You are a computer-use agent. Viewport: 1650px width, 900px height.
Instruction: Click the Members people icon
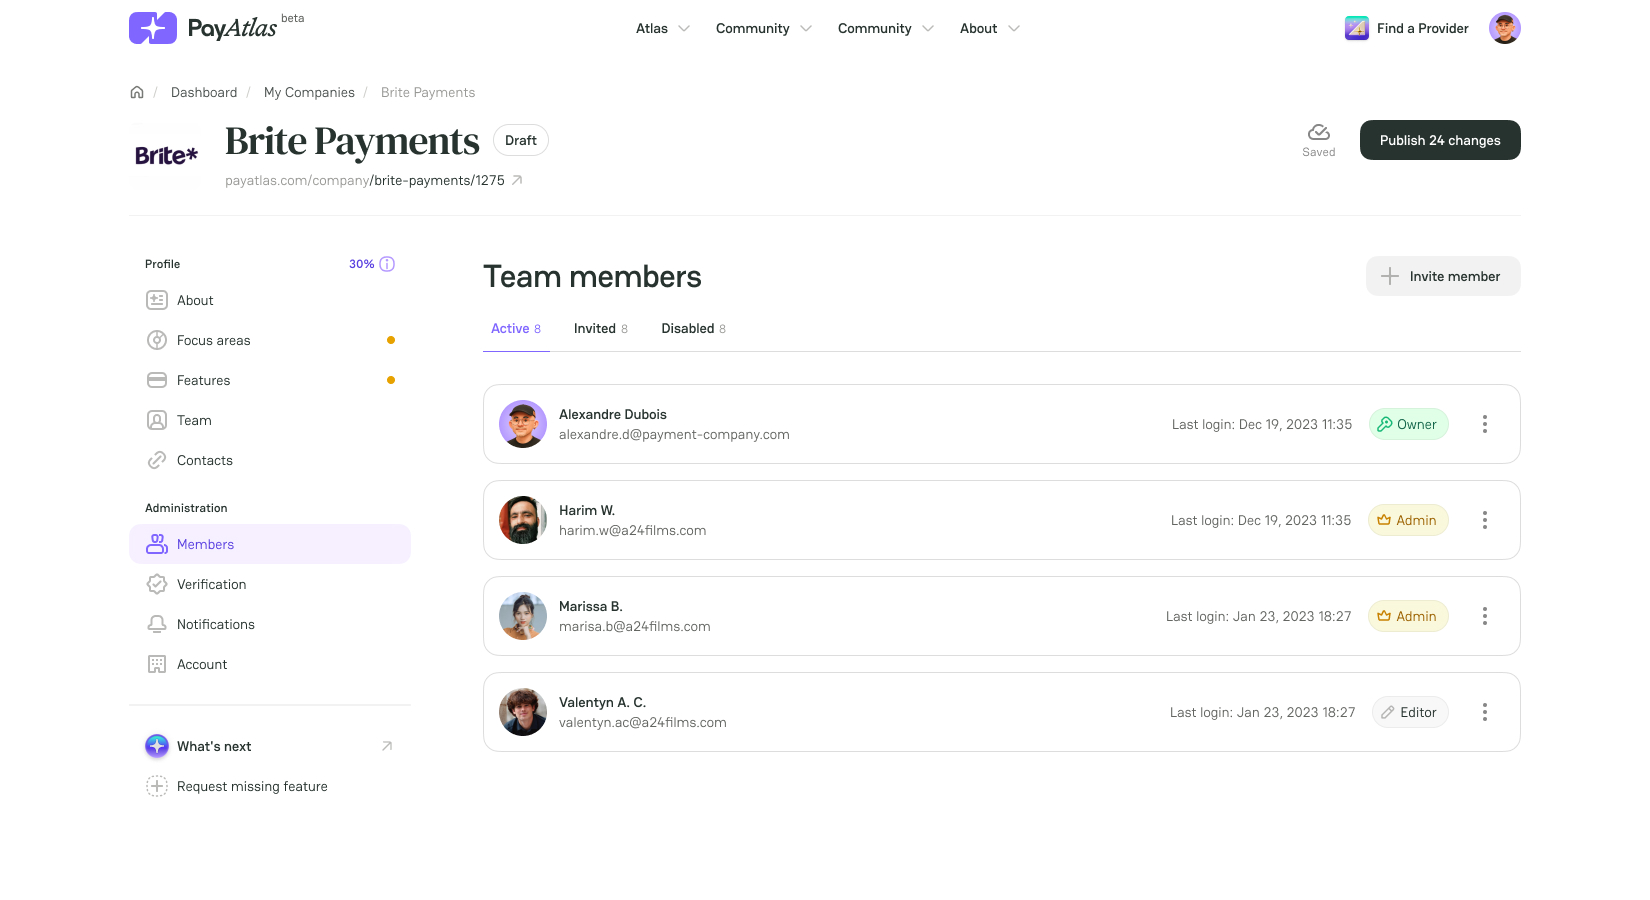[x=157, y=544]
